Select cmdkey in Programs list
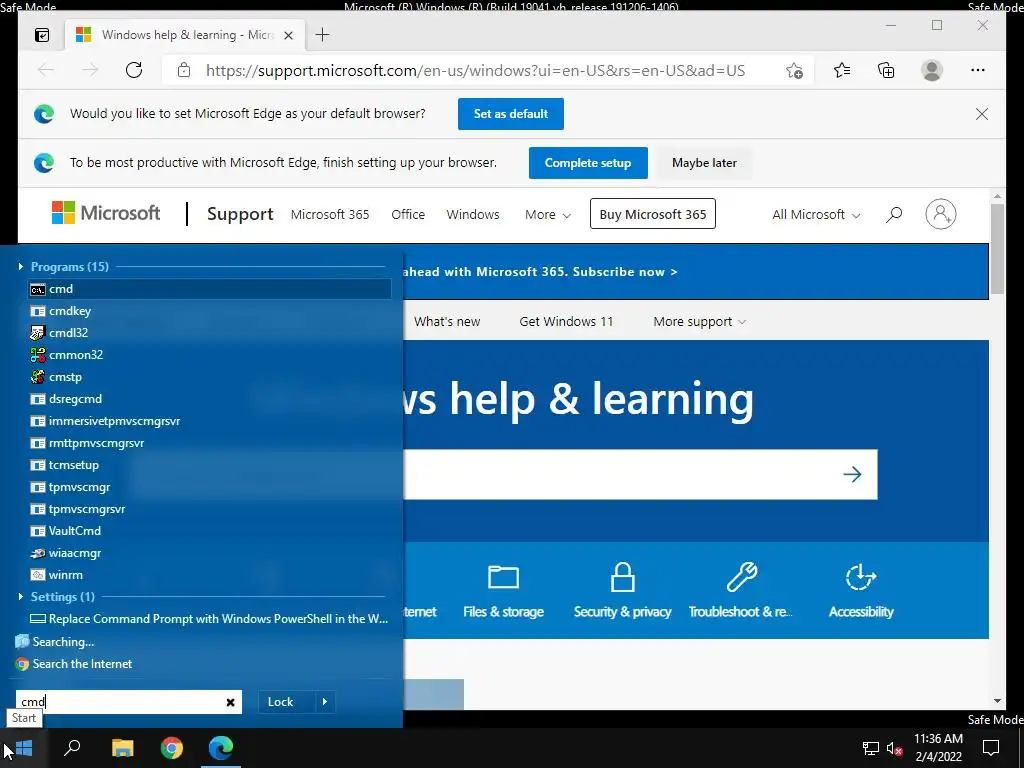Screen dimensions: 1024x768 (x=209, y=311)
